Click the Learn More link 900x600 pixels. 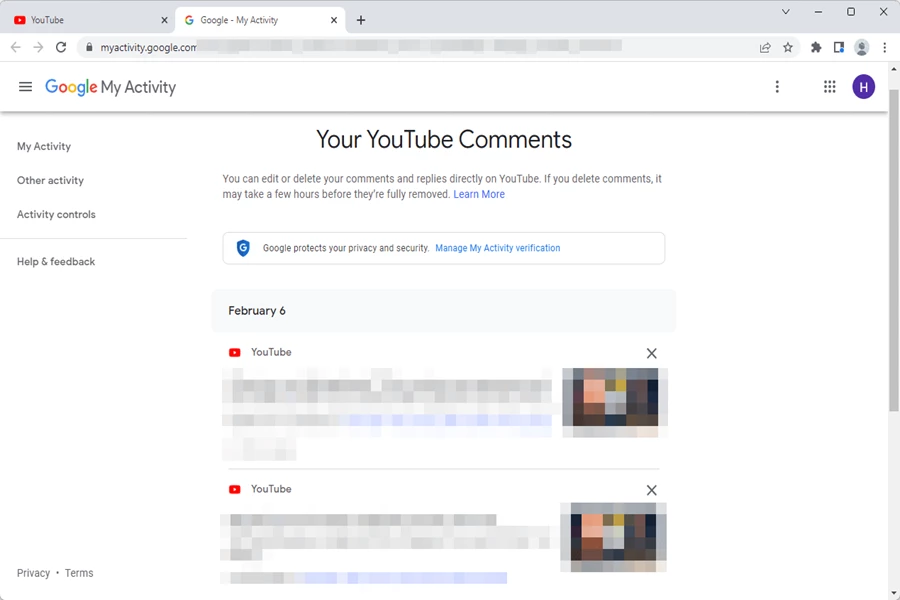479,194
